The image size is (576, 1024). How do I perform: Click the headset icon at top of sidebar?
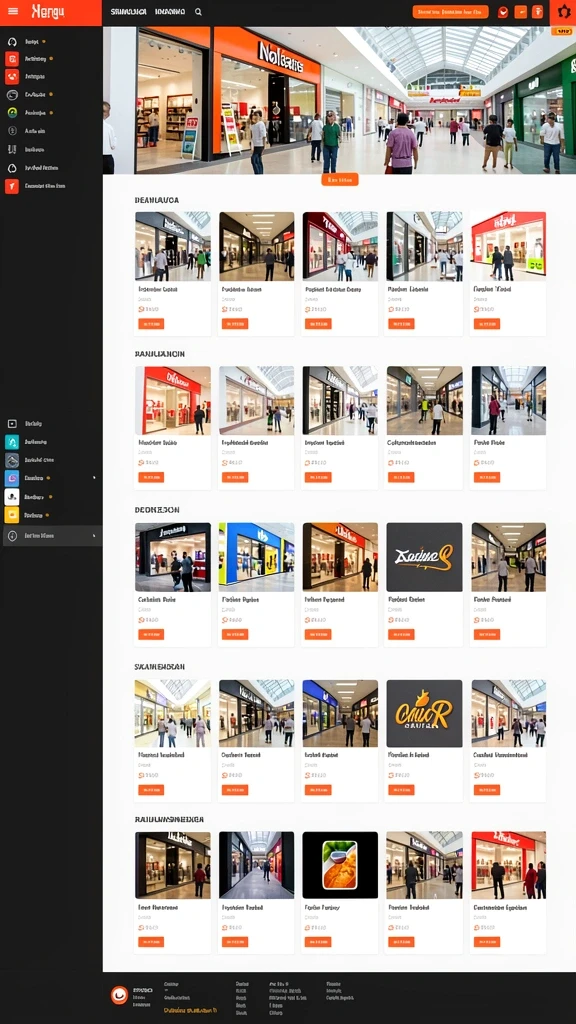point(12,41)
